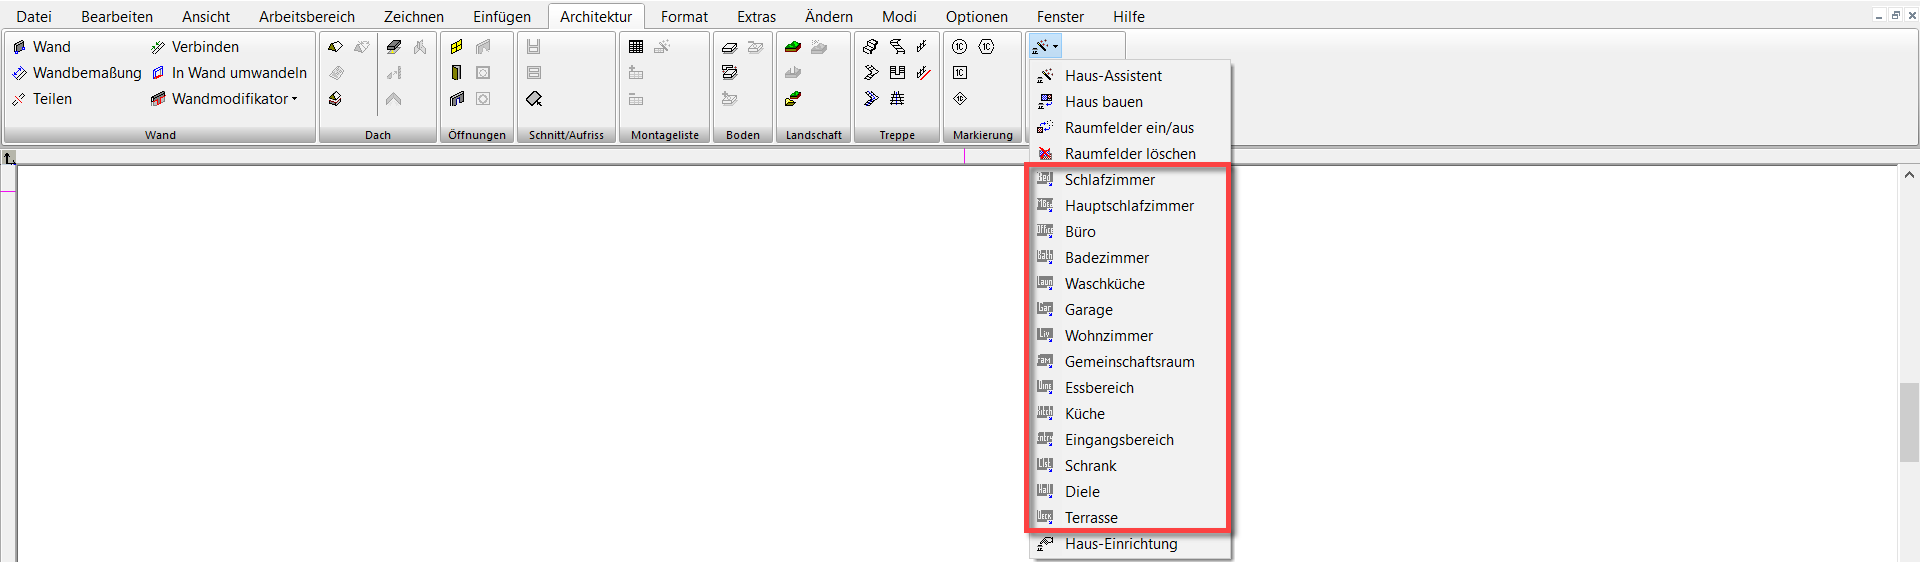This screenshot has width=1920, height=562.
Task: Select the green terrain icon in Landschaft
Action: coord(793,47)
